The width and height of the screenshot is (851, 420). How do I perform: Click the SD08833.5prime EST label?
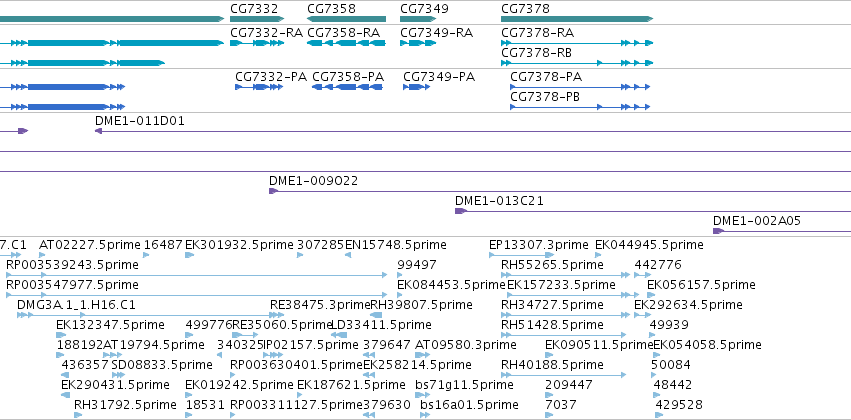pyautogui.click(x=162, y=365)
